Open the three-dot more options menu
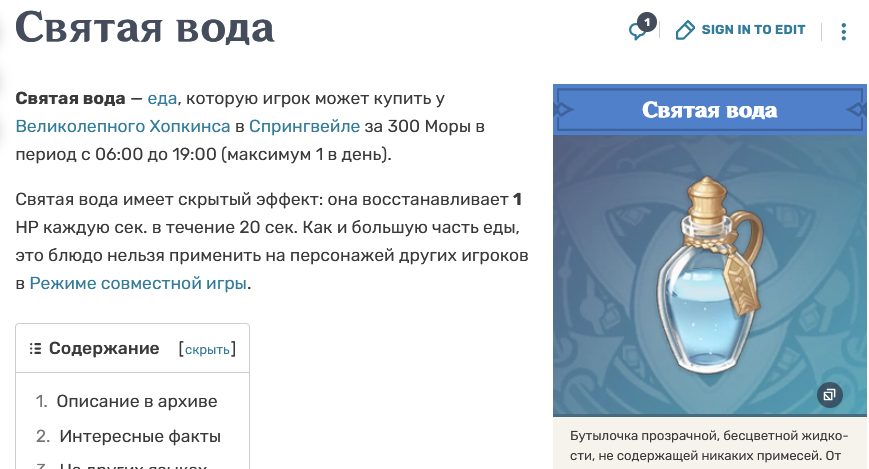 (x=844, y=31)
